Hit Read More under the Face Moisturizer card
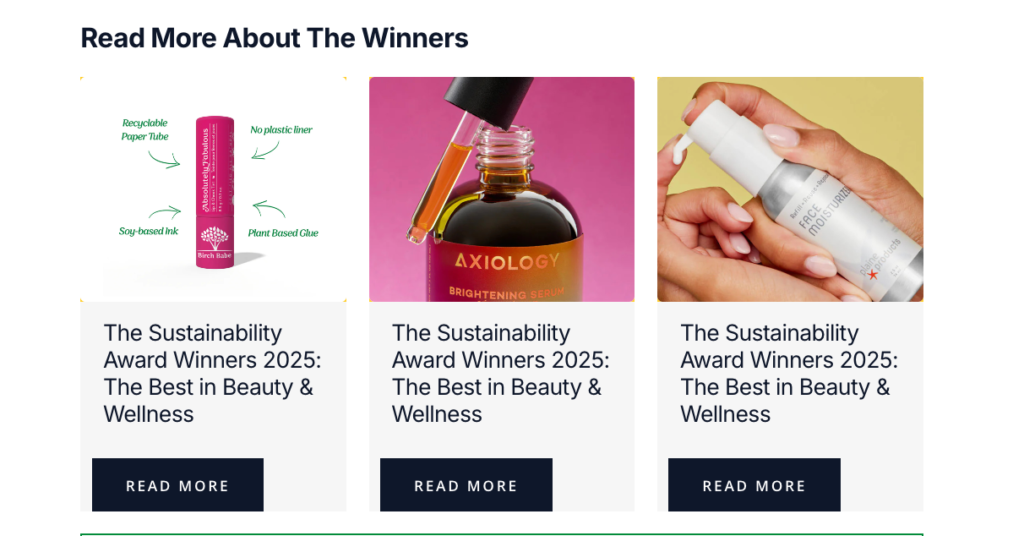This screenshot has width=1024, height=536. (x=754, y=485)
